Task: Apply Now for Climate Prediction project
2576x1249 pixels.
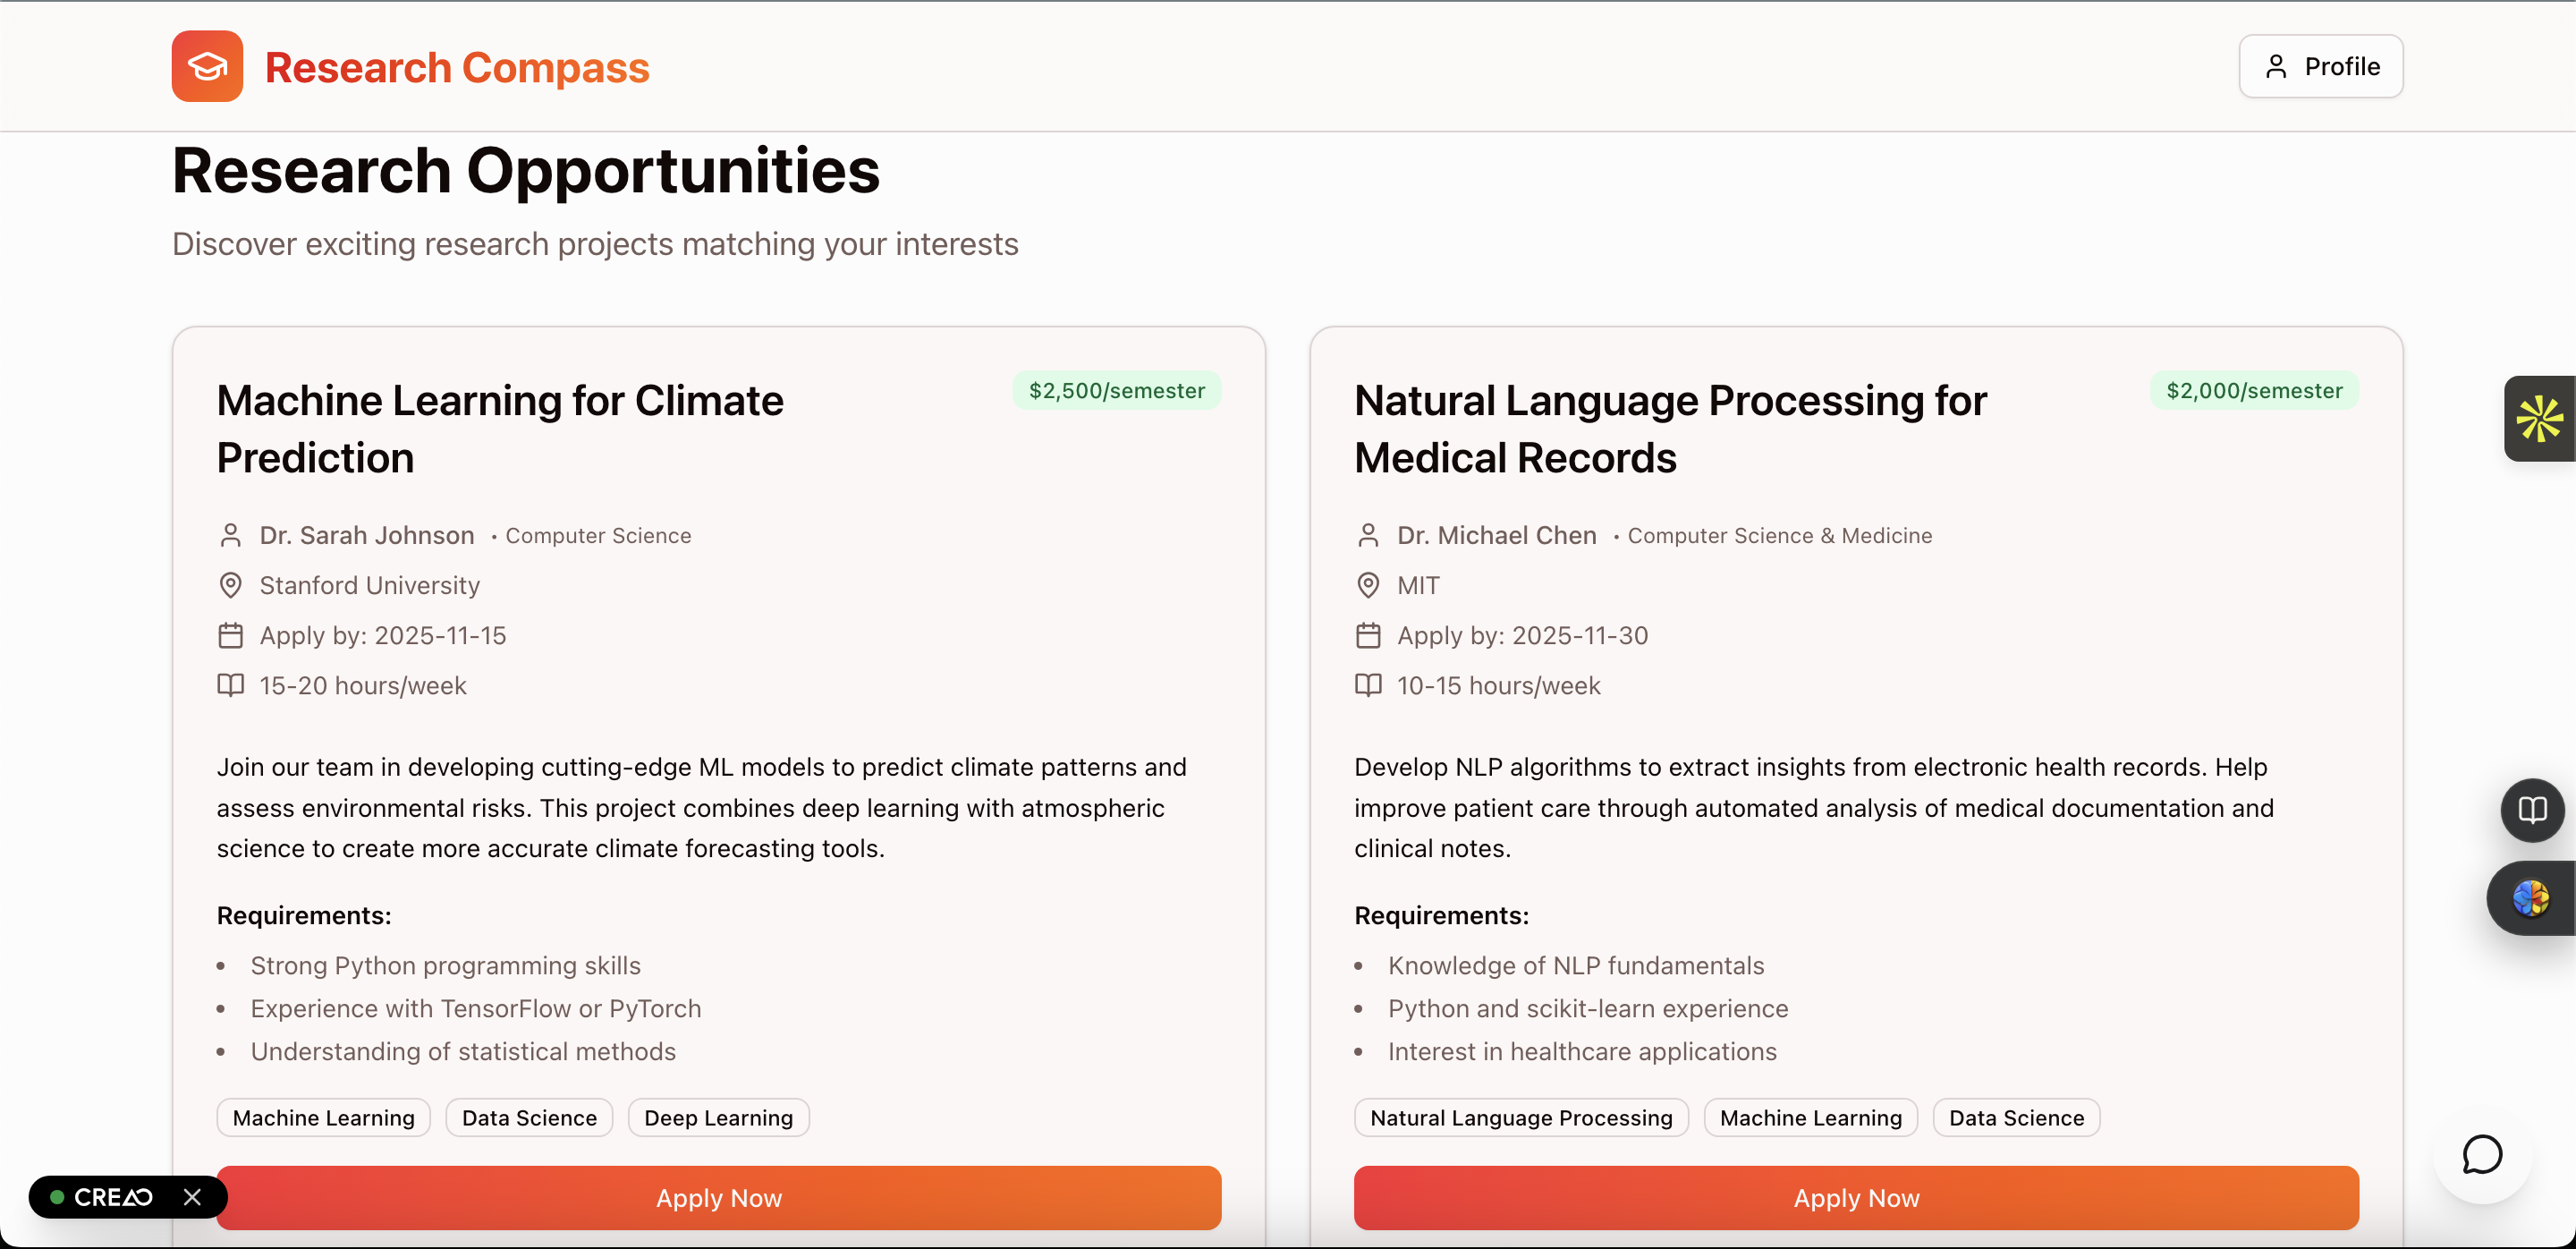Action: 718,1197
